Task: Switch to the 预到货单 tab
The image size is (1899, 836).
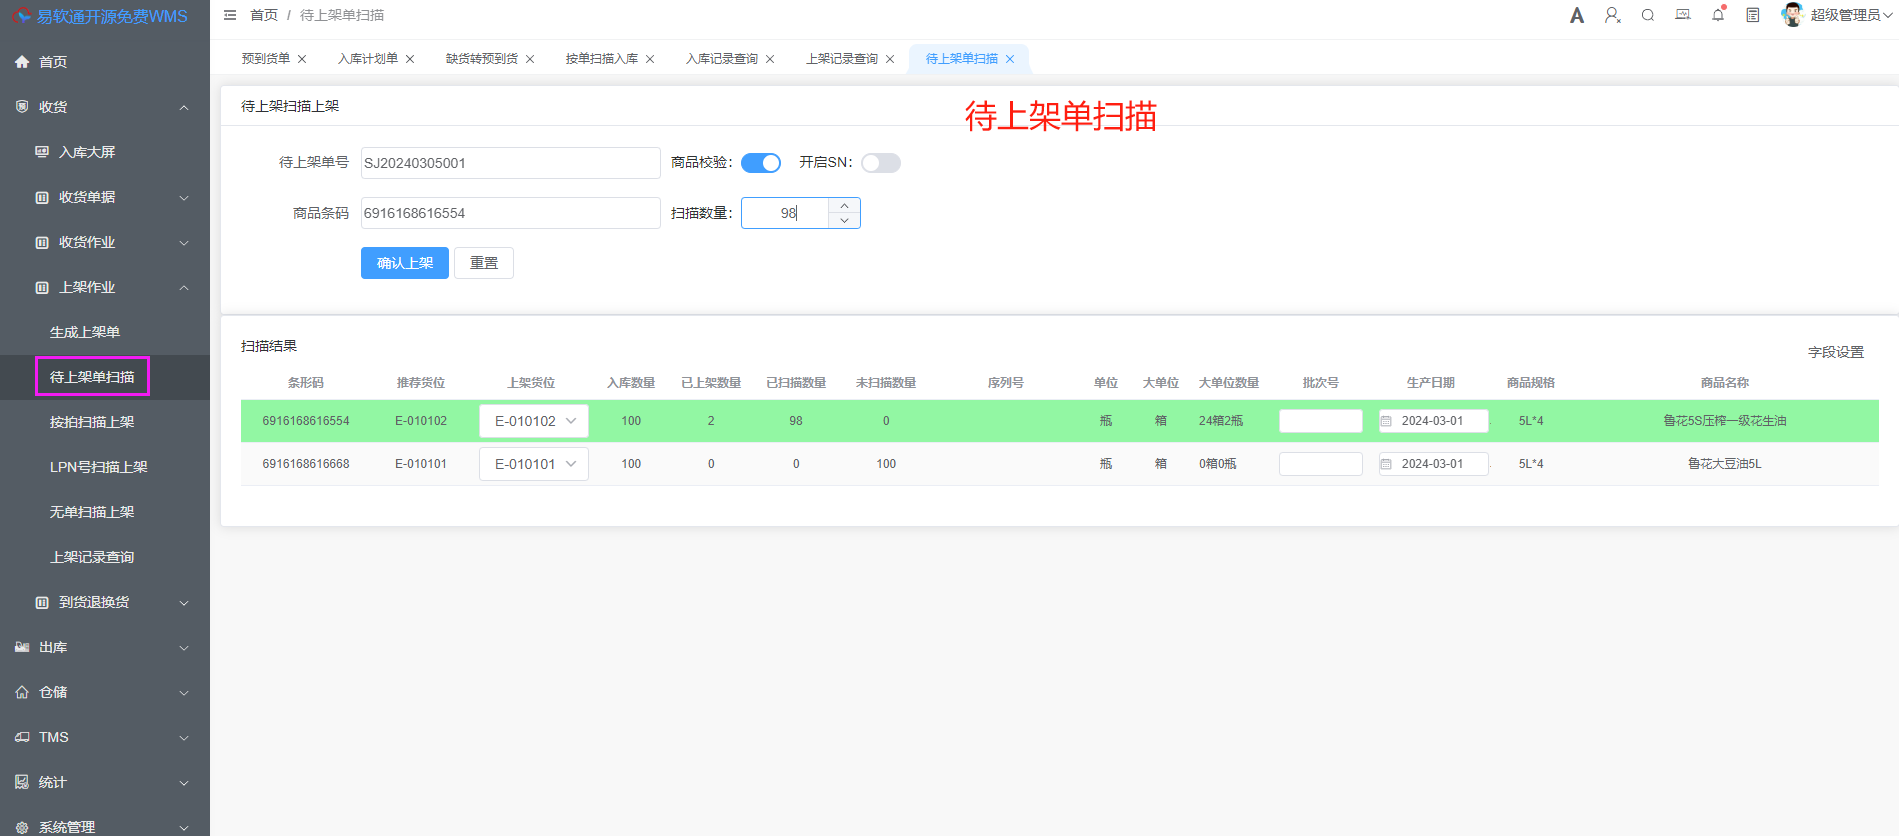Action: 266,59
